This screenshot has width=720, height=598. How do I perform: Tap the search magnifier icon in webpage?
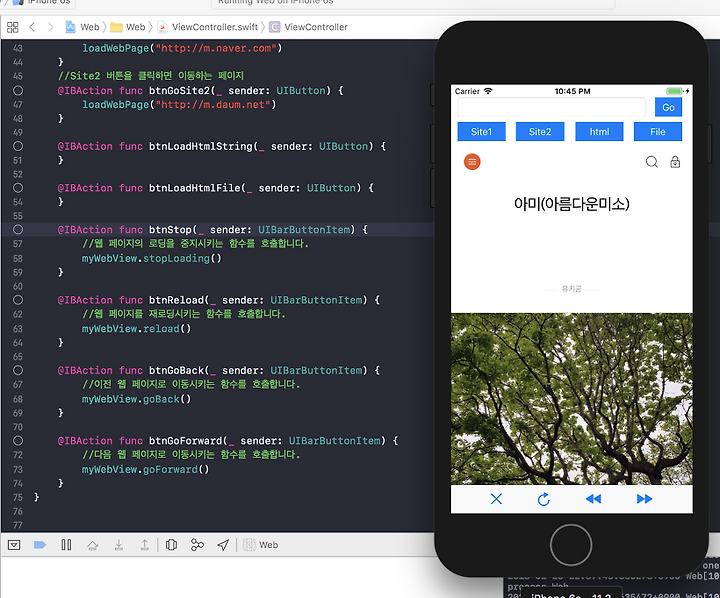[652, 162]
